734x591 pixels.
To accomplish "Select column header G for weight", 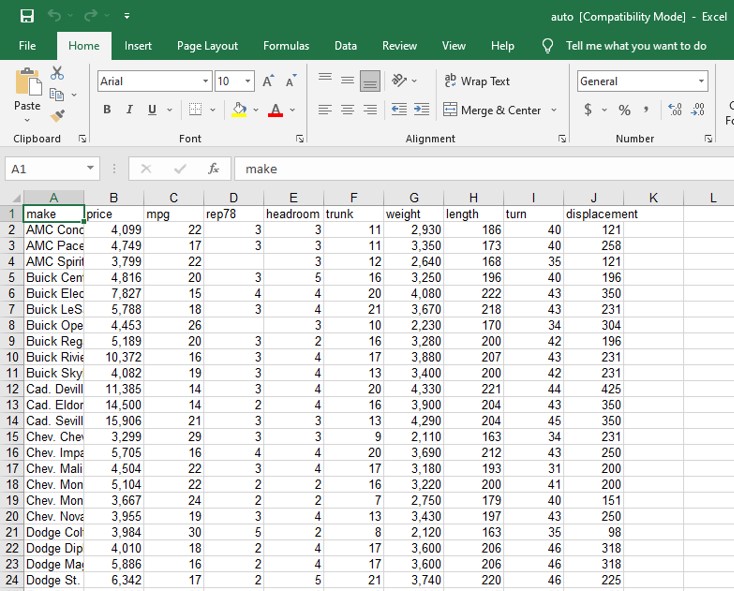I will point(413,198).
